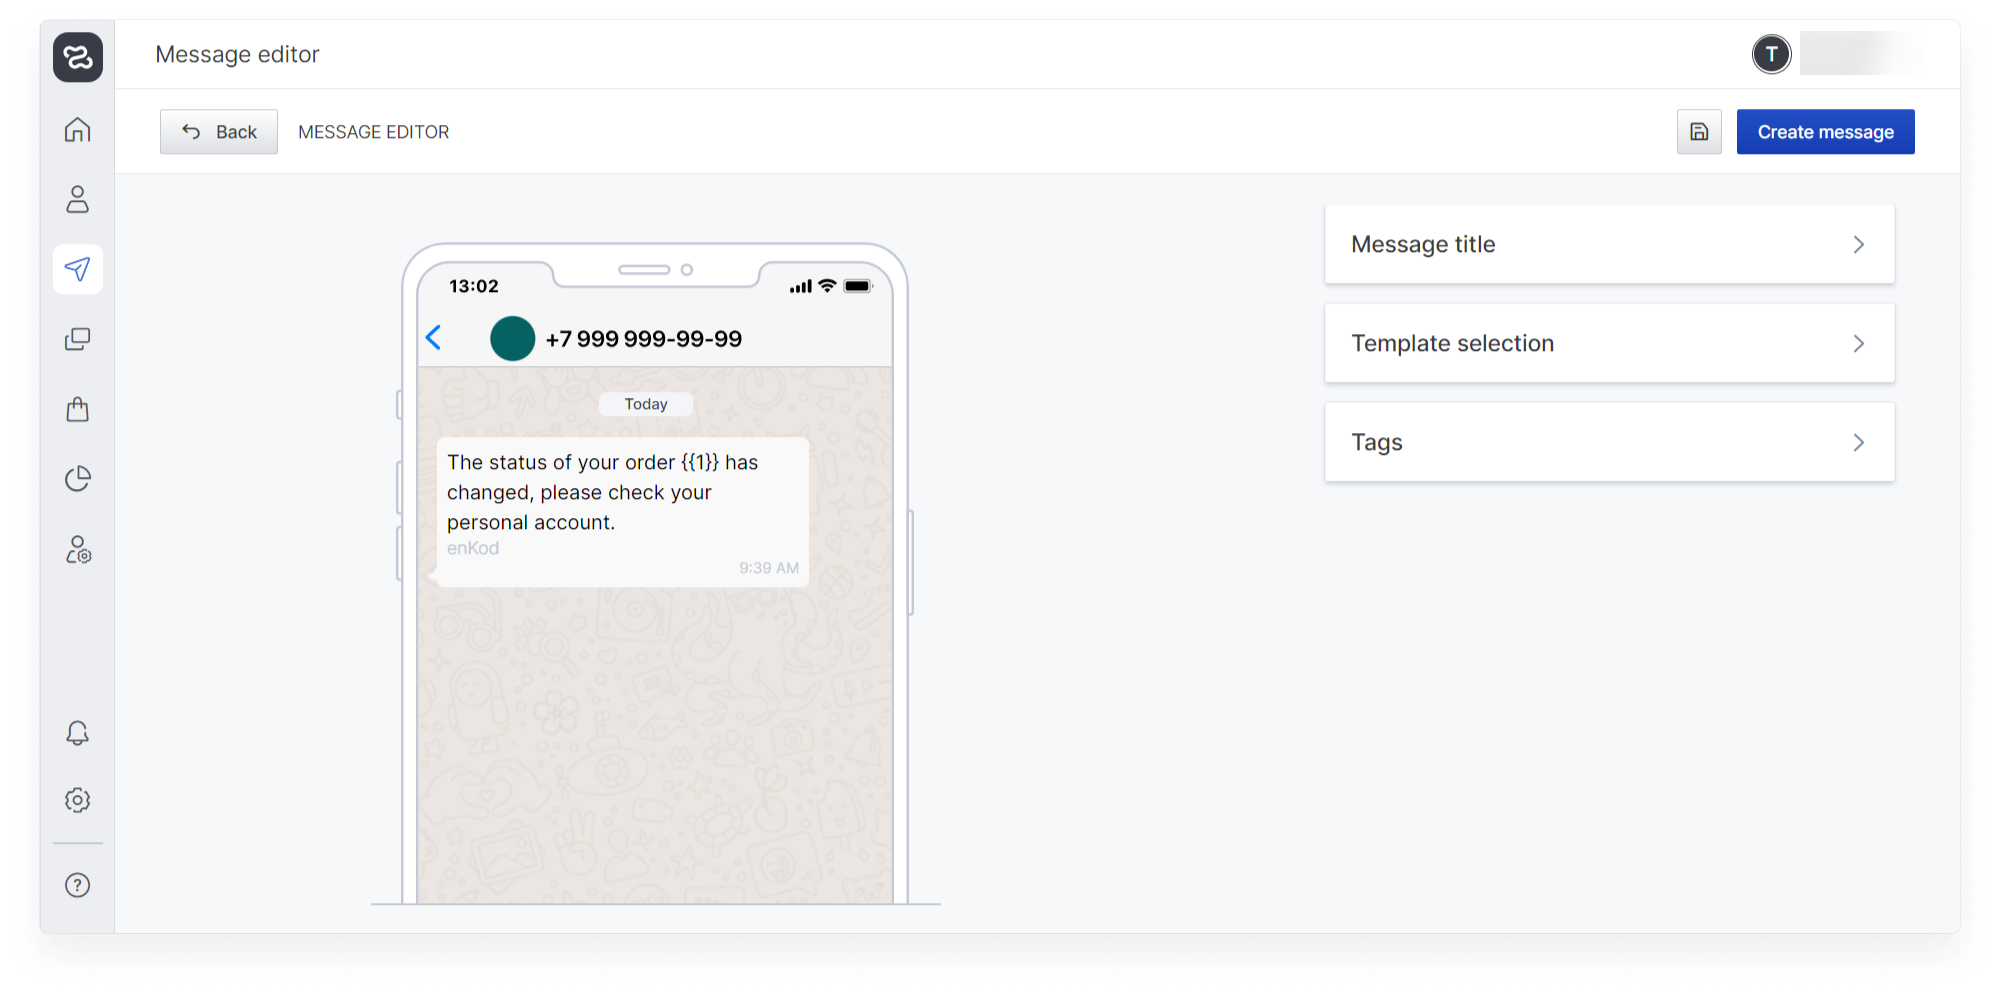Open the contacts person icon in sidebar
Viewport: 2000px width, 993px height.
[x=77, y=199]
